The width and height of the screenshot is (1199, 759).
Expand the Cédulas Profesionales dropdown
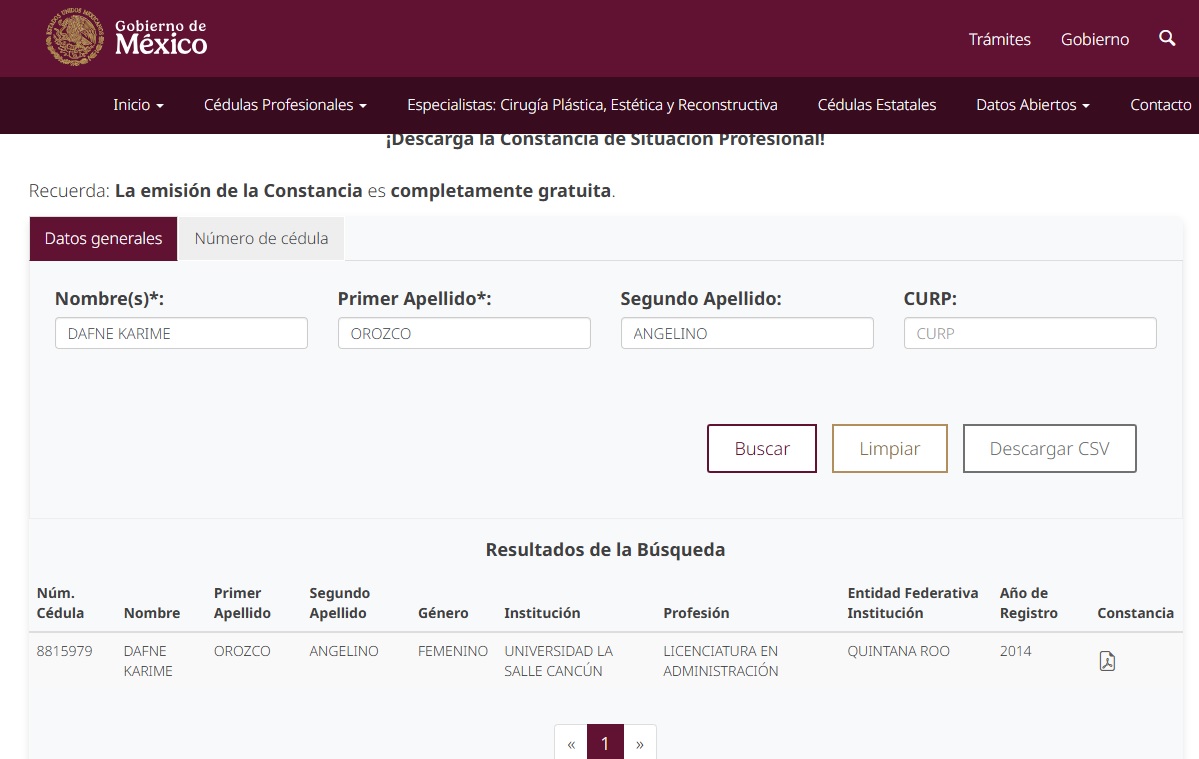click(285, 105)
